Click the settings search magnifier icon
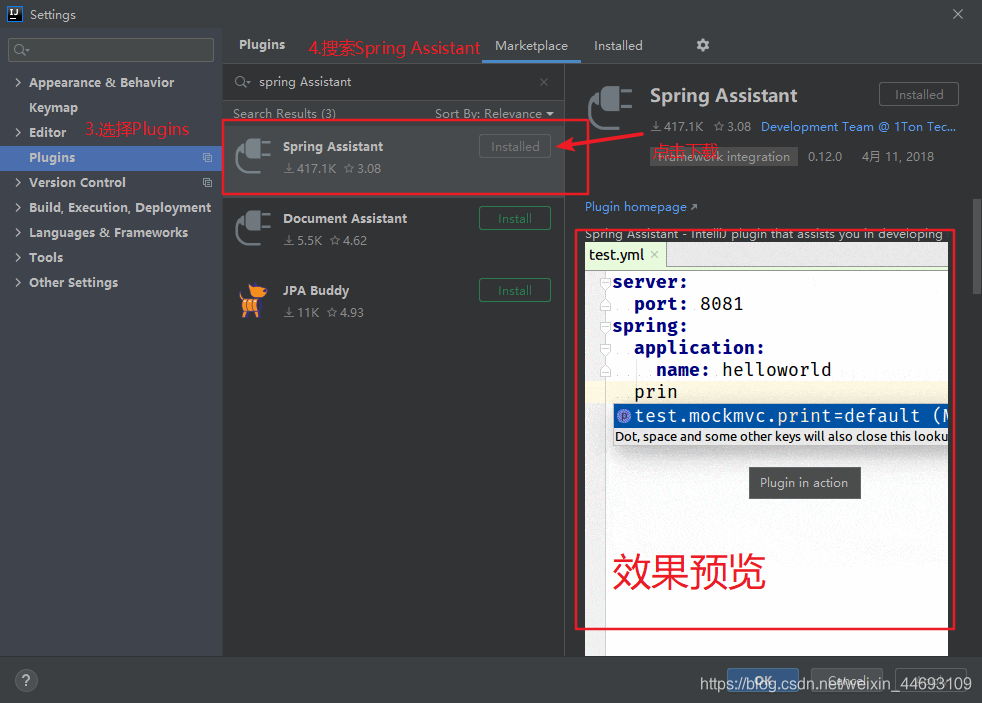 pos(21,50)
